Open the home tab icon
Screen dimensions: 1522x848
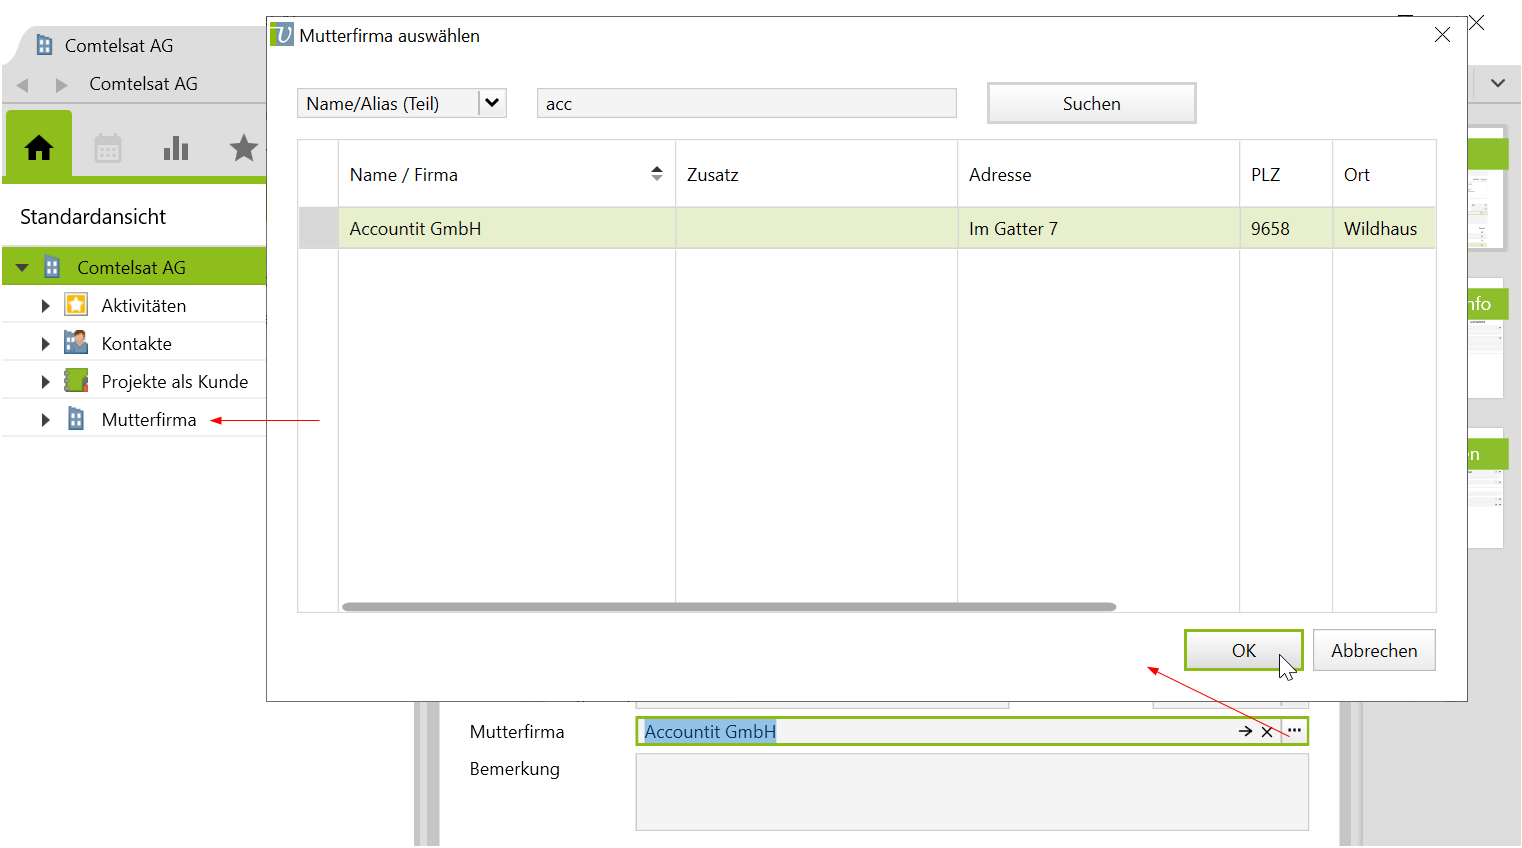[x=39, y=148]
